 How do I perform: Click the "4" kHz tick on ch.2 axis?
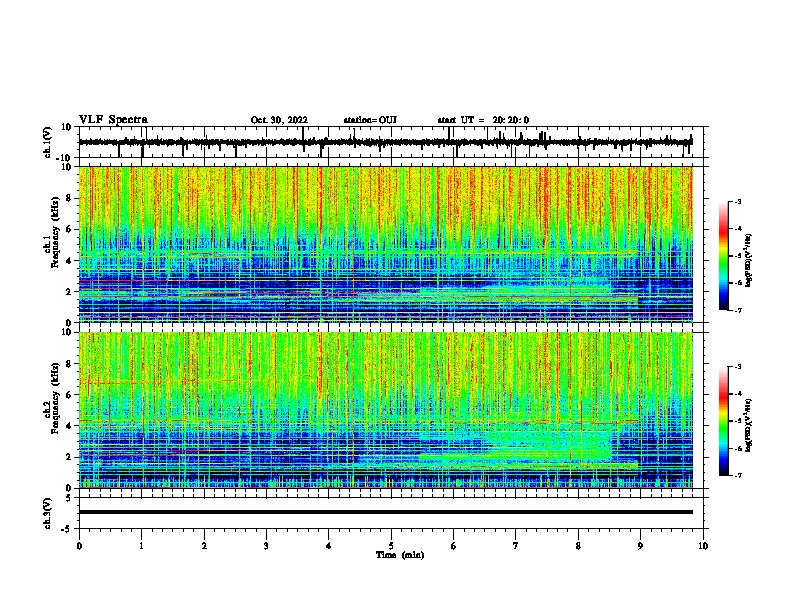pos(70,426)
